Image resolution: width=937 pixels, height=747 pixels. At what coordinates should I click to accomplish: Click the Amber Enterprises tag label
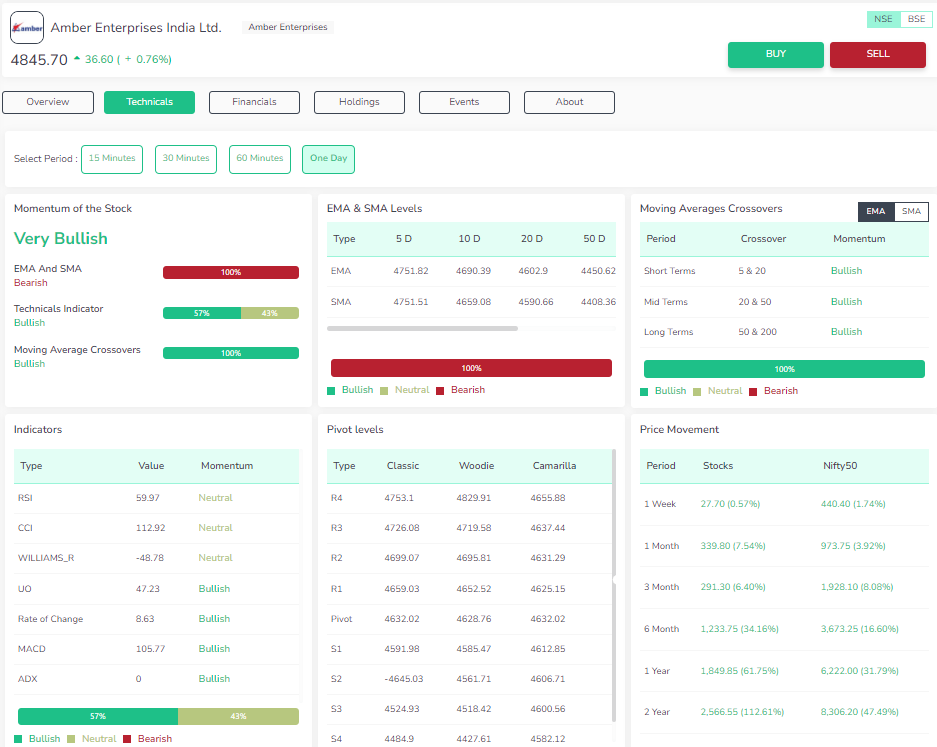click(288, 27)
